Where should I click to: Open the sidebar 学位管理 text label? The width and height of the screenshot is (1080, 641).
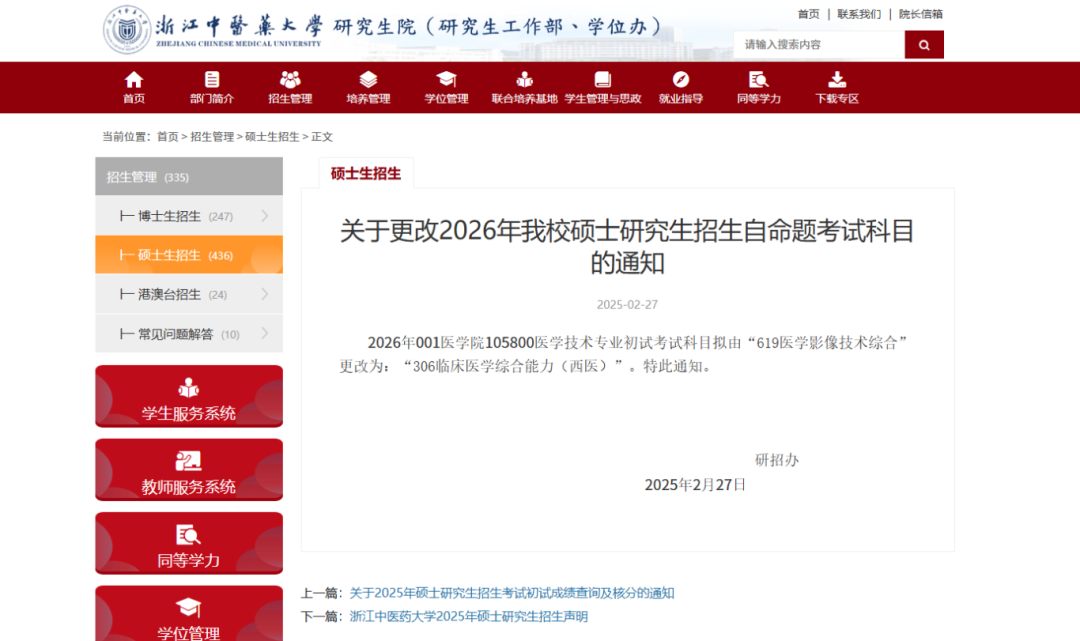click(x=189, y=633)
